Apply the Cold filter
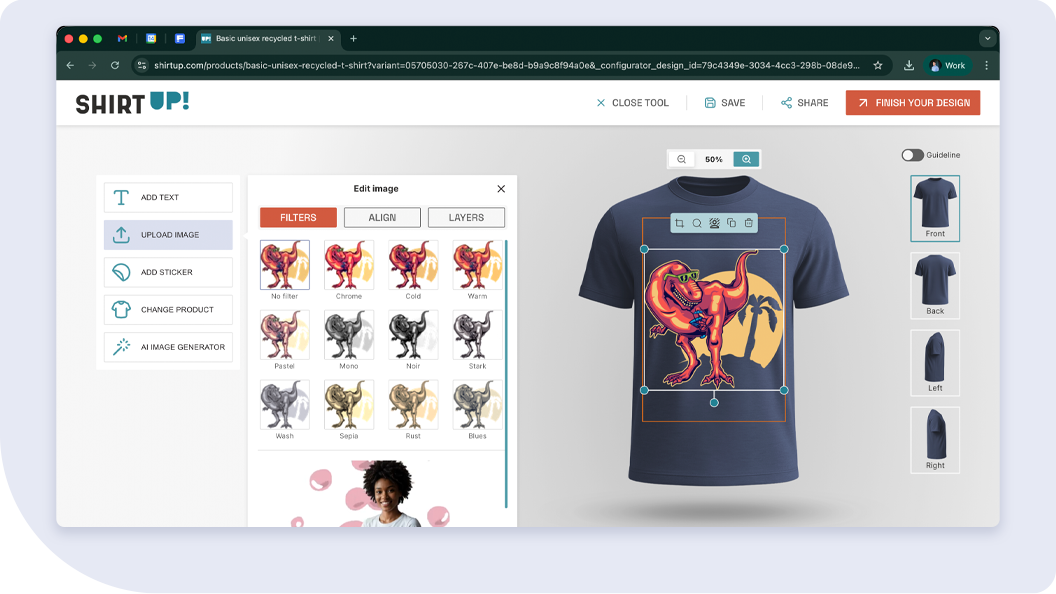The image size is (1056, 594). (x=413, y=265)
